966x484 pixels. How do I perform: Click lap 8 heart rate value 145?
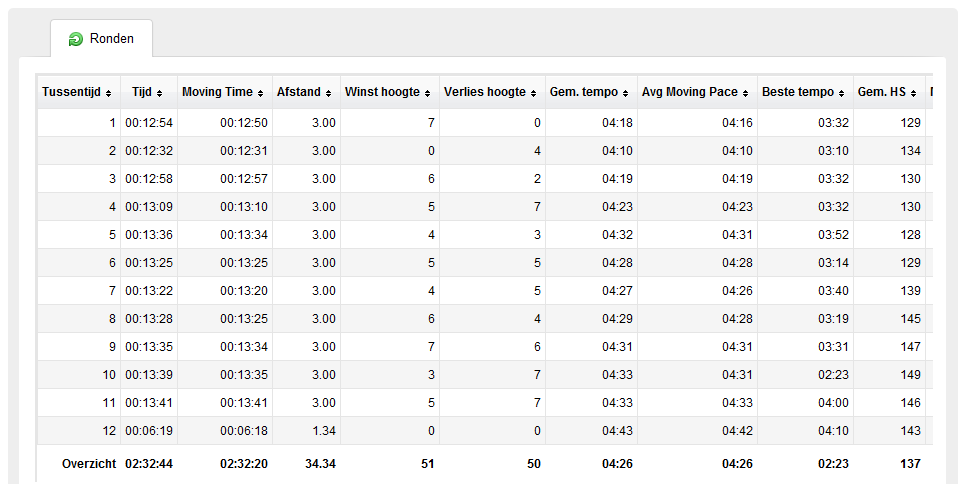tap(911, 318)
